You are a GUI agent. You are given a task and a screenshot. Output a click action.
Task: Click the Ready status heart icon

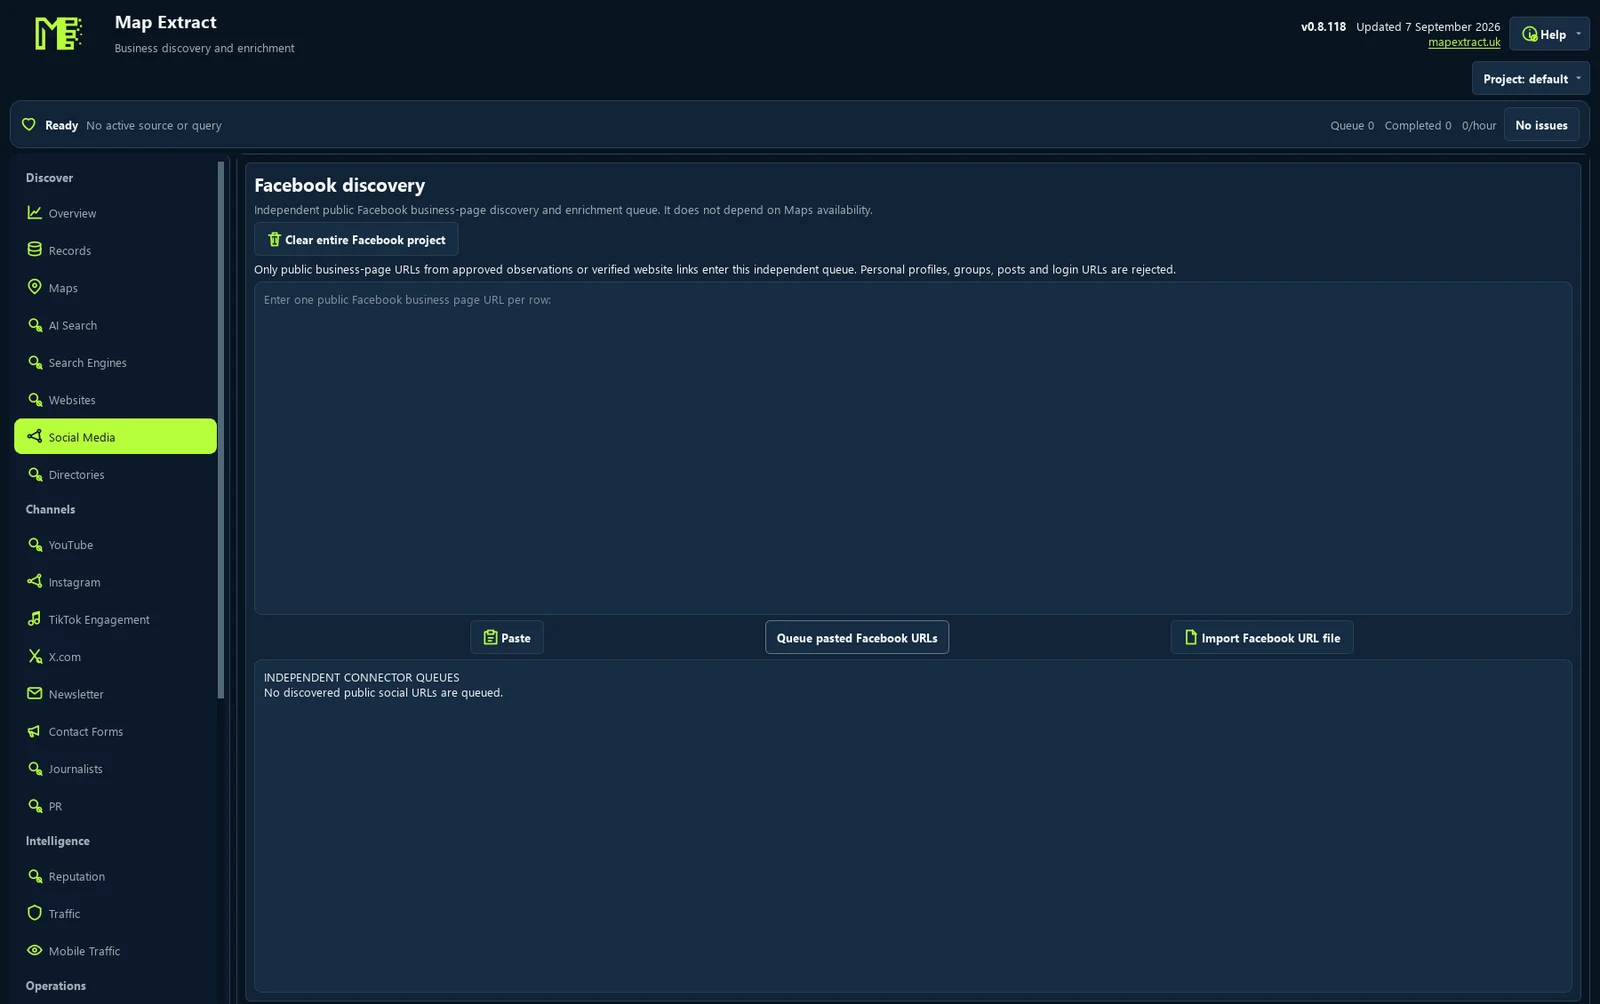tap(29, 125)
